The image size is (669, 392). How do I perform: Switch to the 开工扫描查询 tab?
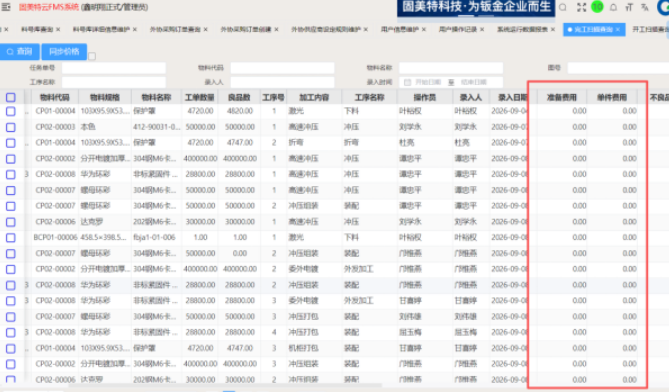(650, 29)
